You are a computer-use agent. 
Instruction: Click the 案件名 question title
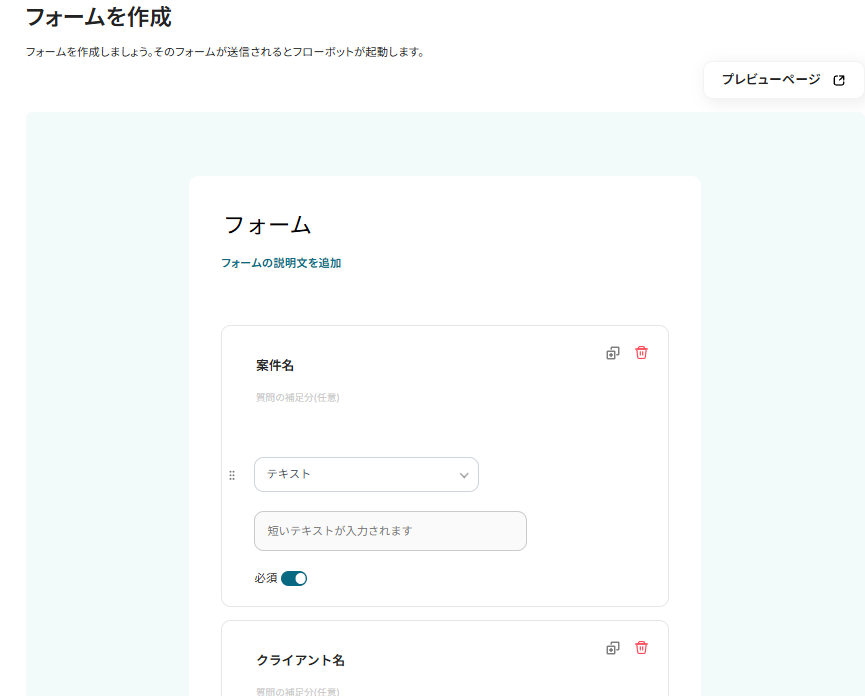click(275, 366)
